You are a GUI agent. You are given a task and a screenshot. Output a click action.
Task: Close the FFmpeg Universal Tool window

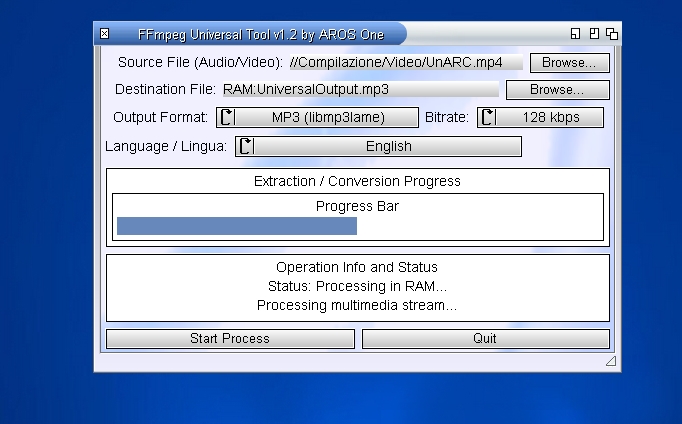104,33
